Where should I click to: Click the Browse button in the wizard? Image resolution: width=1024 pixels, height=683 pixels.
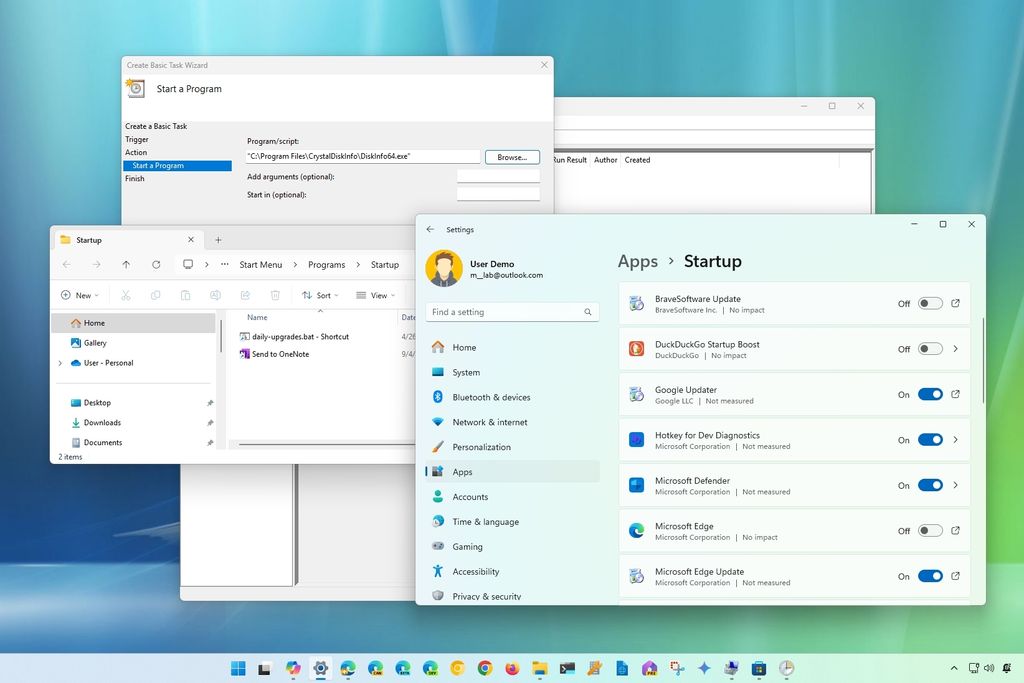pos(511,156)
